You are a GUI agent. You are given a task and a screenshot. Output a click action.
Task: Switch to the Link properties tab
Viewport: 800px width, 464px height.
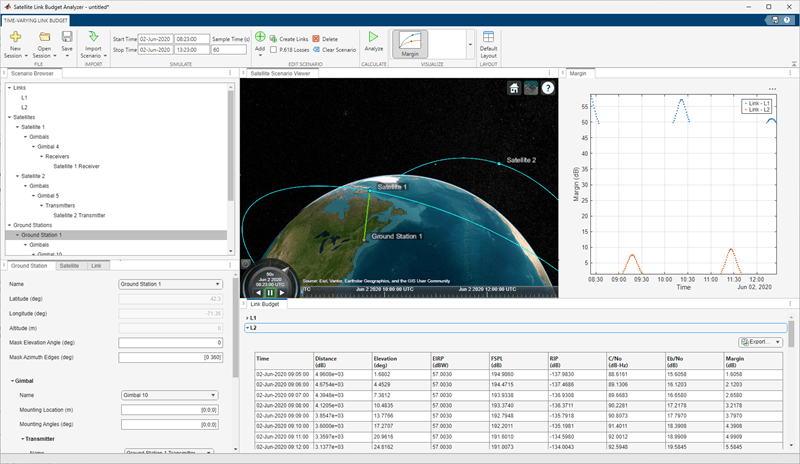(x=96, y=266)
